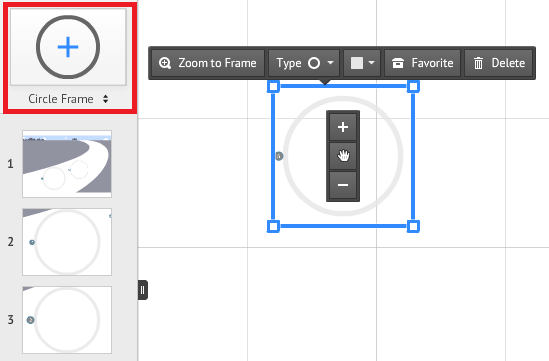Image resolution: width=549 pixels, height=361 pixels.
Task: Open the Circle Frame type selector arrows
Action: tap(105, 99)
